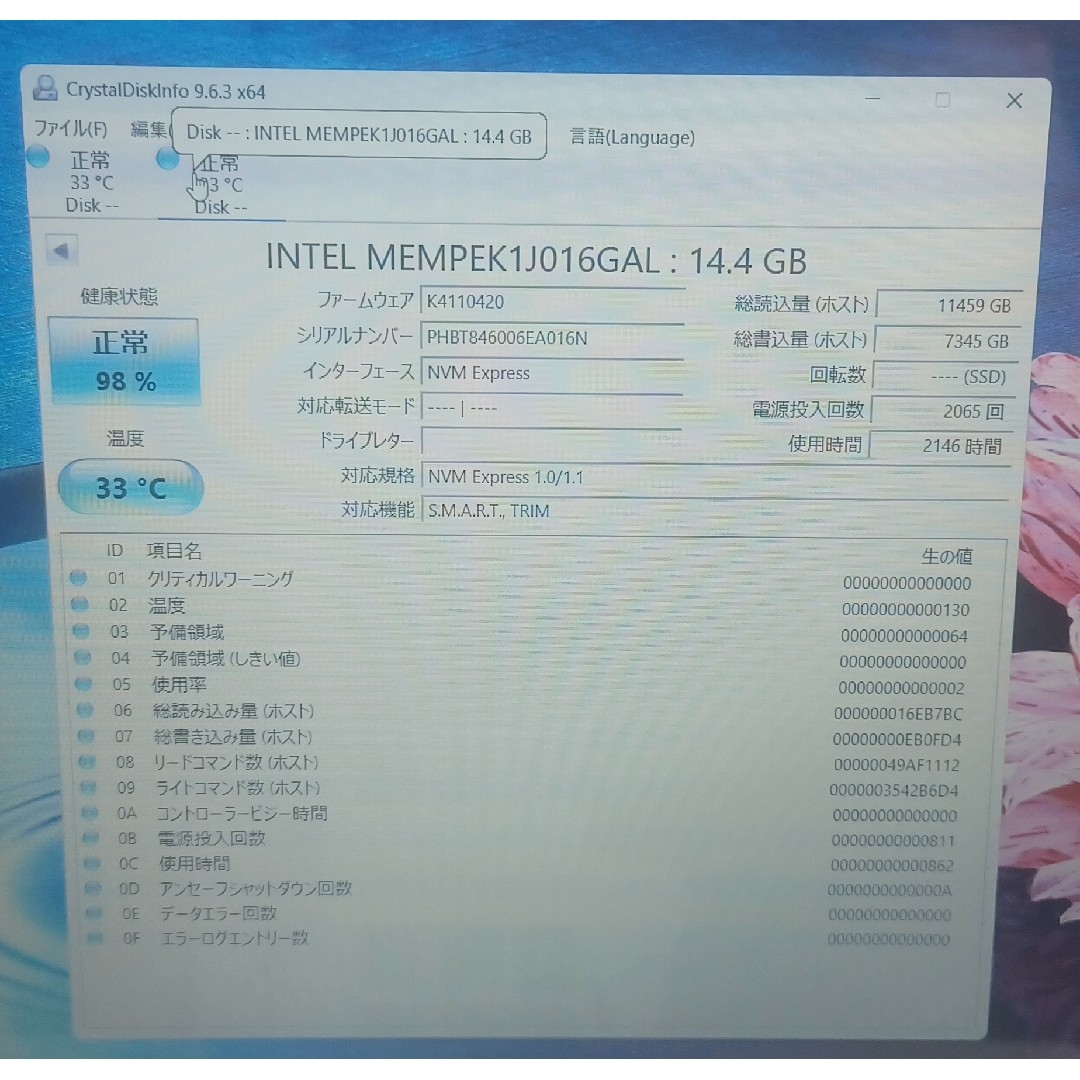Click the 項目名 column header

174,551
